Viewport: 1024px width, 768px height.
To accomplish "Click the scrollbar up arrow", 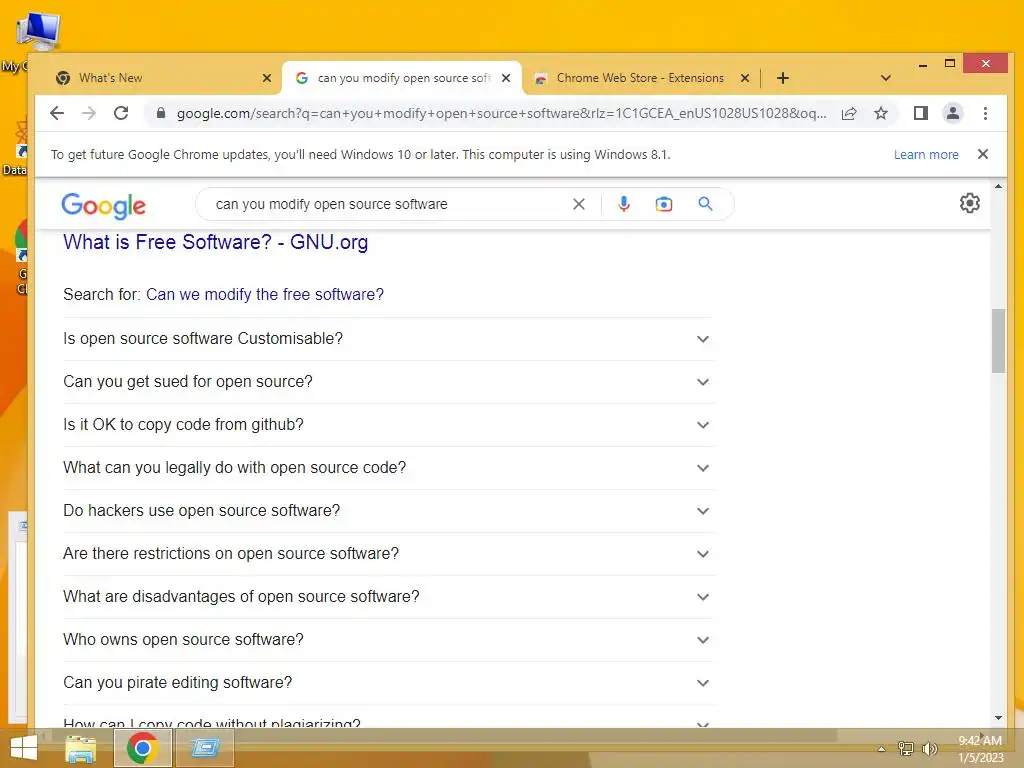I will (x=998, y=187).
